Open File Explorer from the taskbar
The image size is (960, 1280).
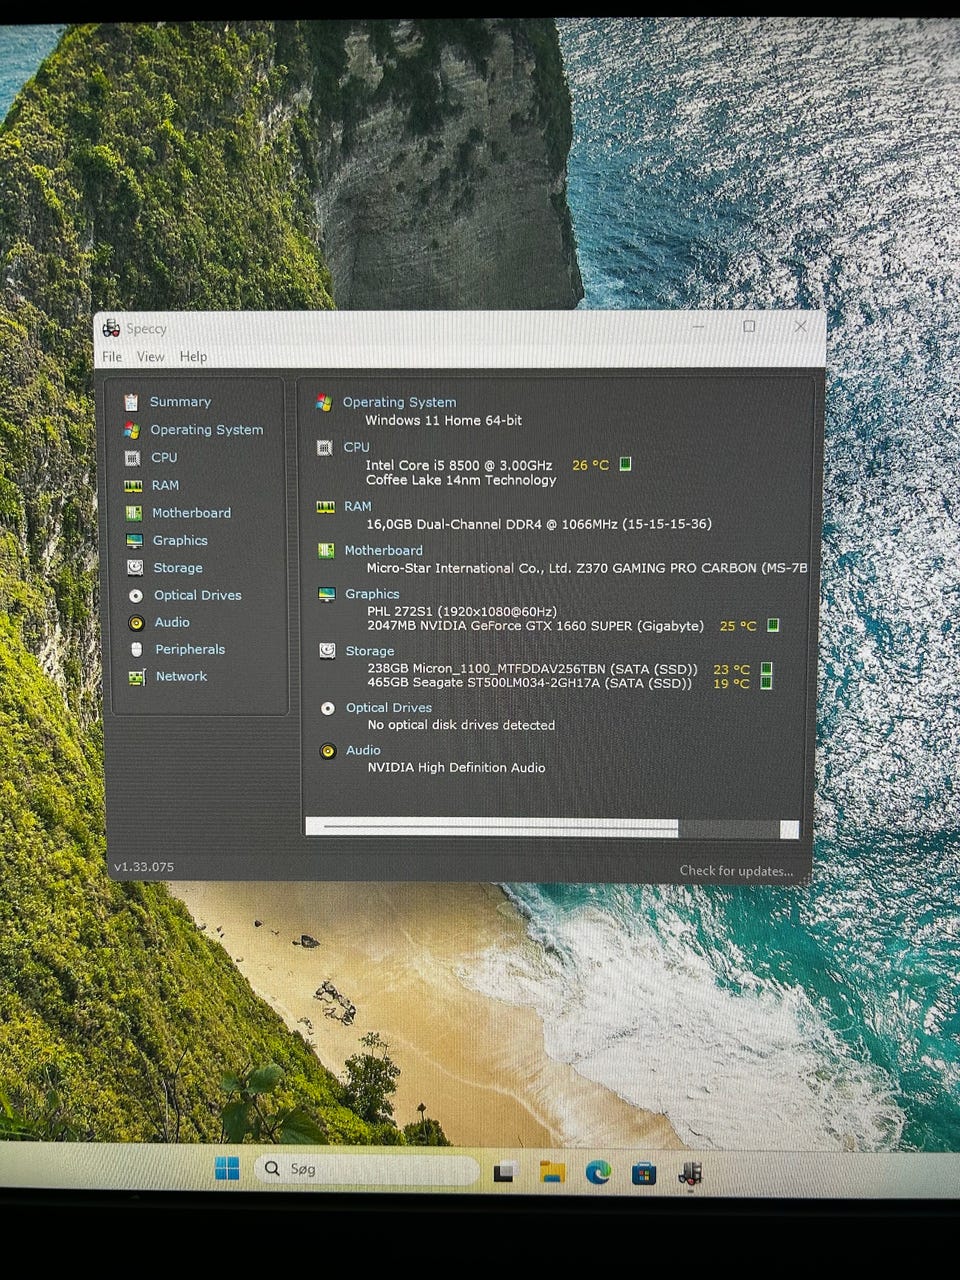coord(552,1172)
